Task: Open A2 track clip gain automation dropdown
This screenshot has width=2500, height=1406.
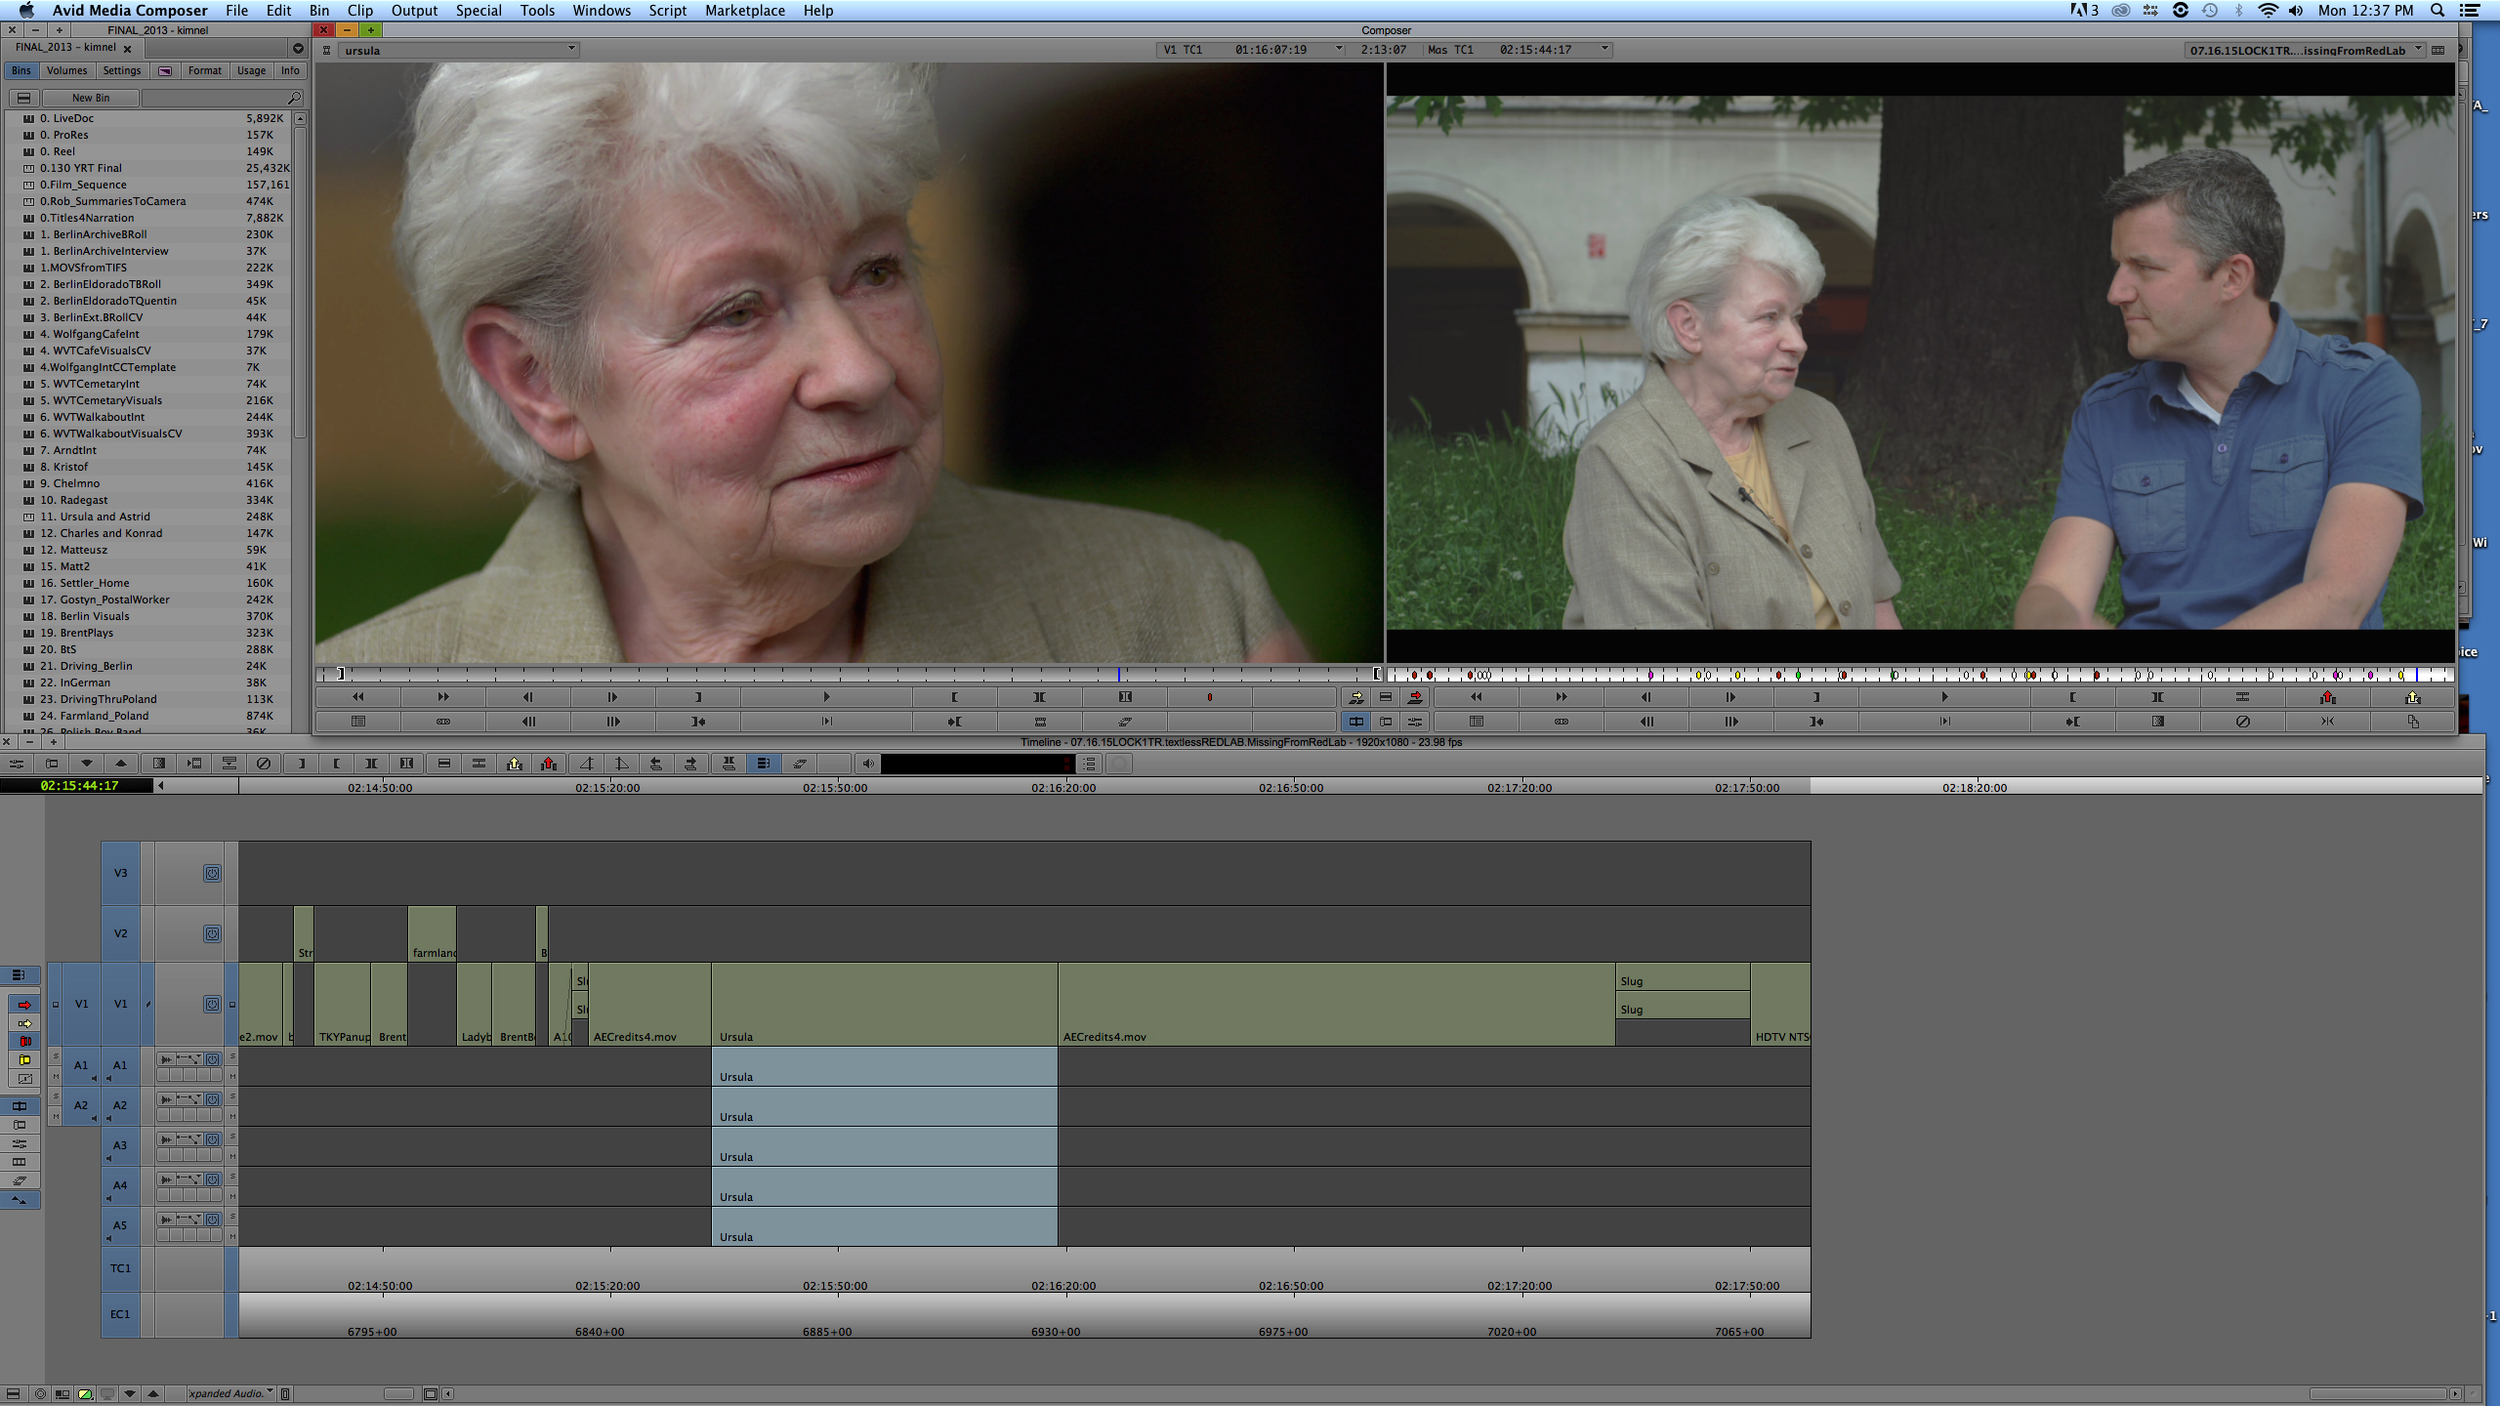Action: coord(188,1099)
